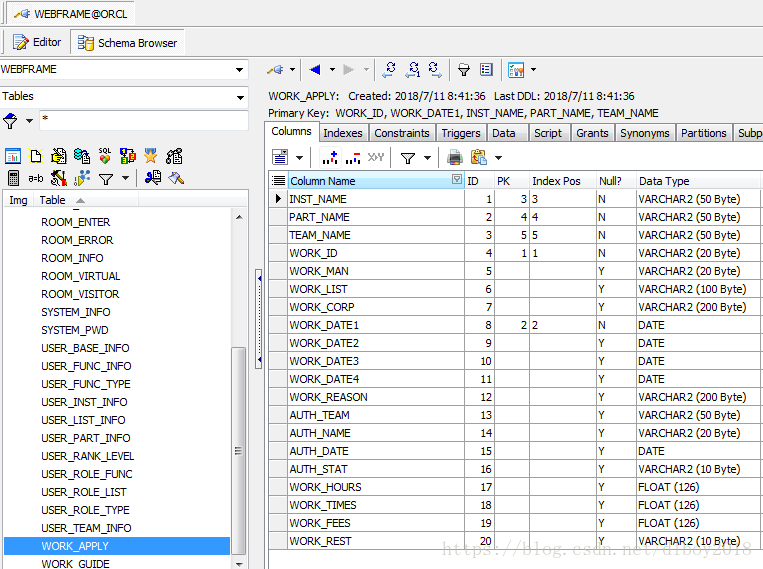The height and width of the screenshot is (569, 763).
Task: Click the plug connection icon in right toolbar
Action: [x=275, y=70]
